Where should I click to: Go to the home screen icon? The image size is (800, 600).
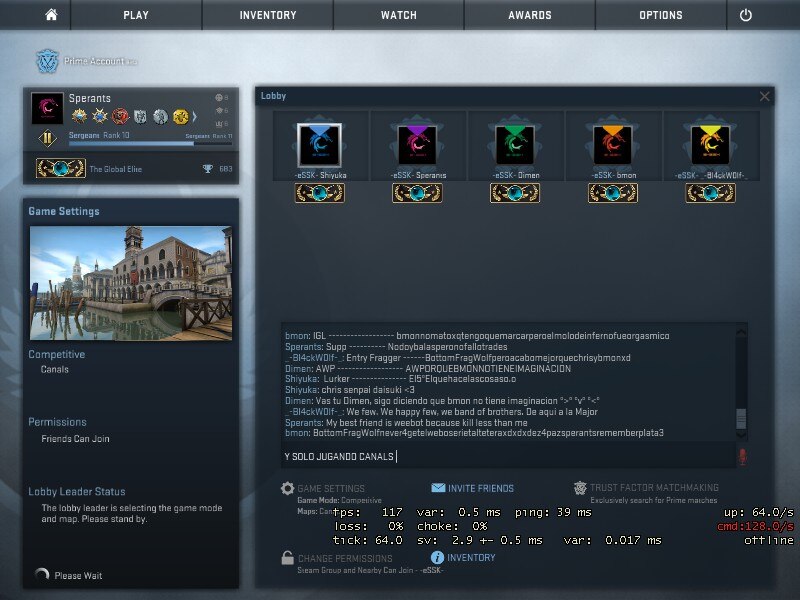51,15
